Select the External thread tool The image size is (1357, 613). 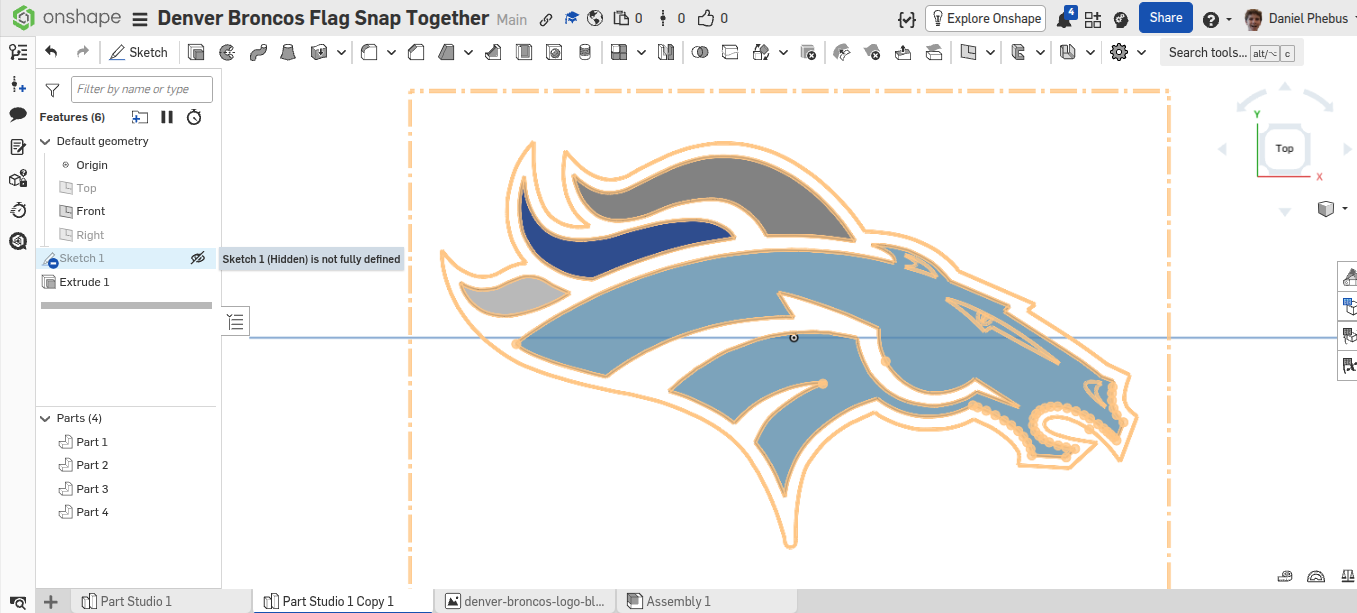coord(585,52)
